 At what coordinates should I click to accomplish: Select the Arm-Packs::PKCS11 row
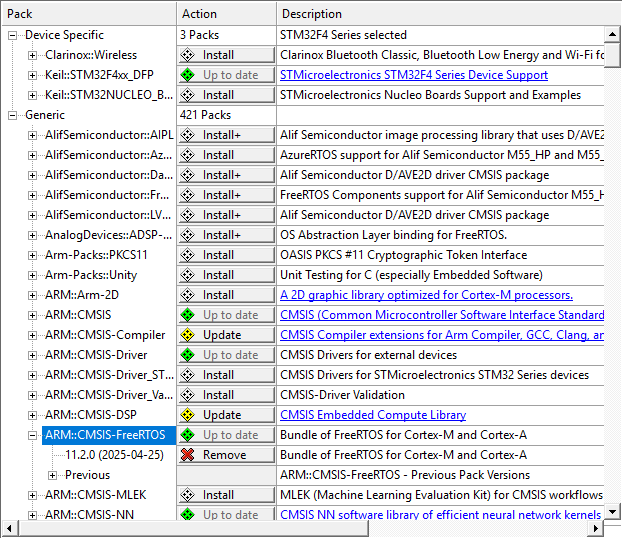tap(96, 255)
